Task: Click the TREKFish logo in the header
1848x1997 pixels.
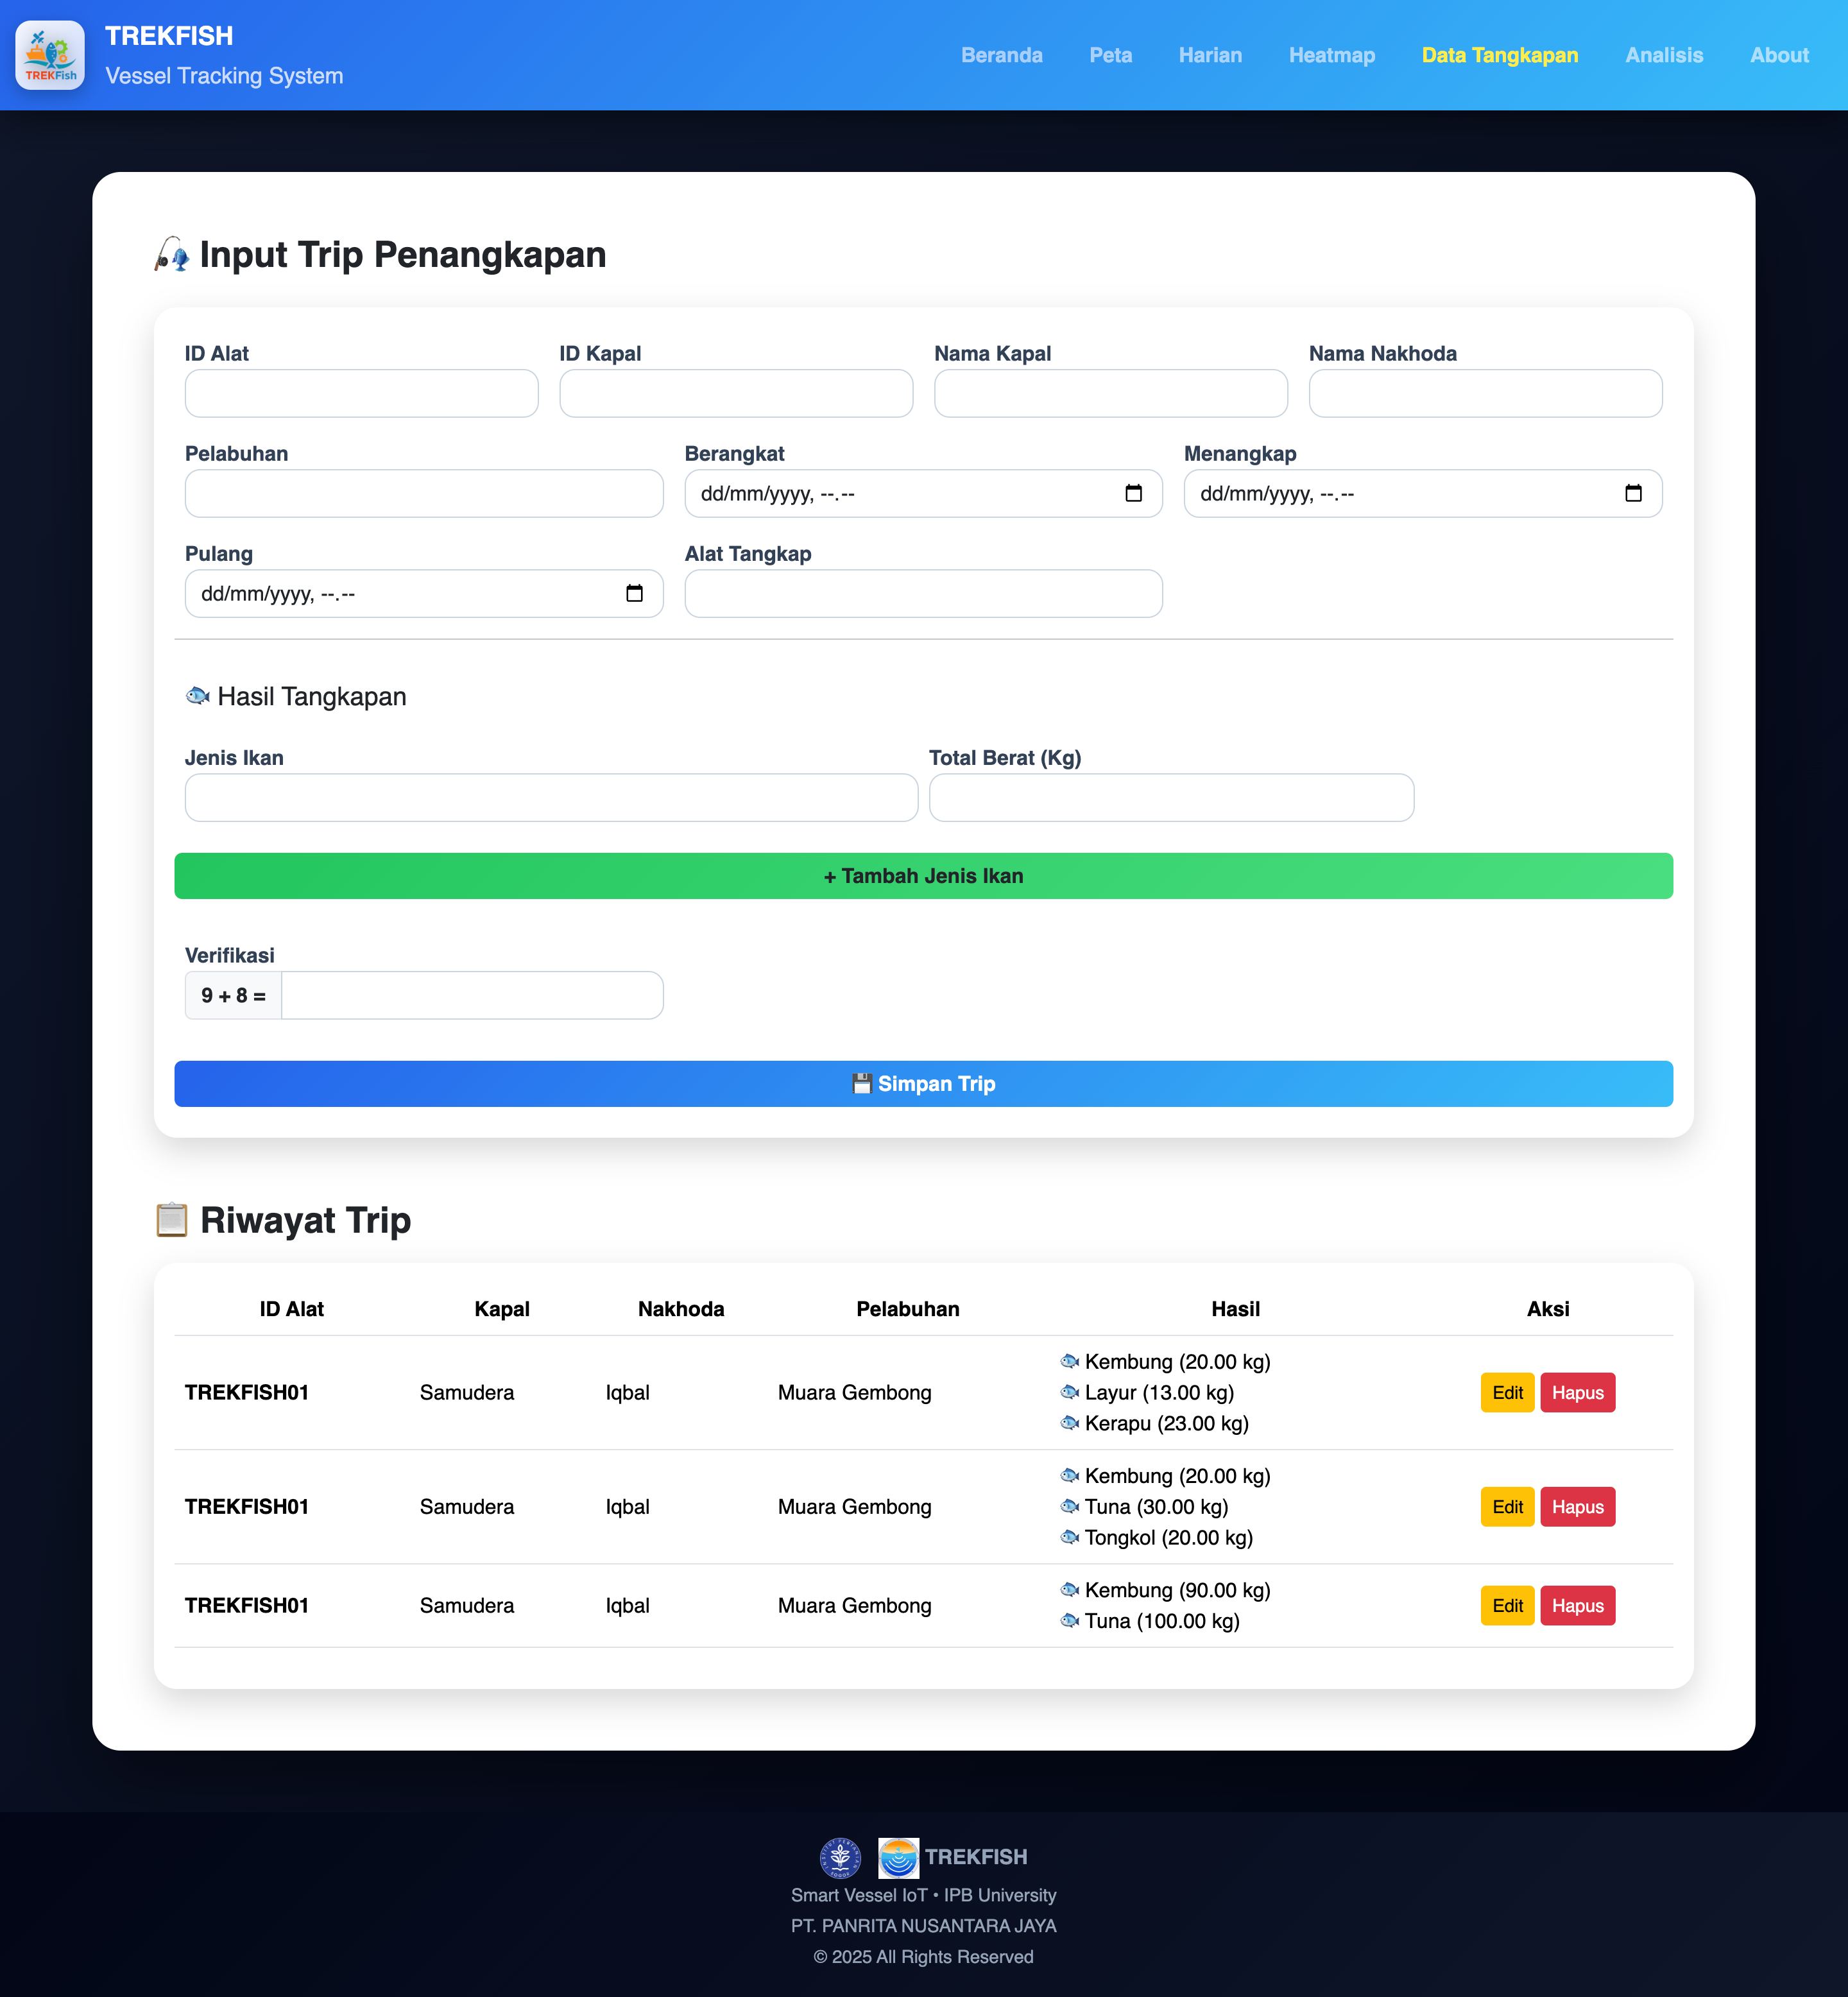Action: click(50, 55)
